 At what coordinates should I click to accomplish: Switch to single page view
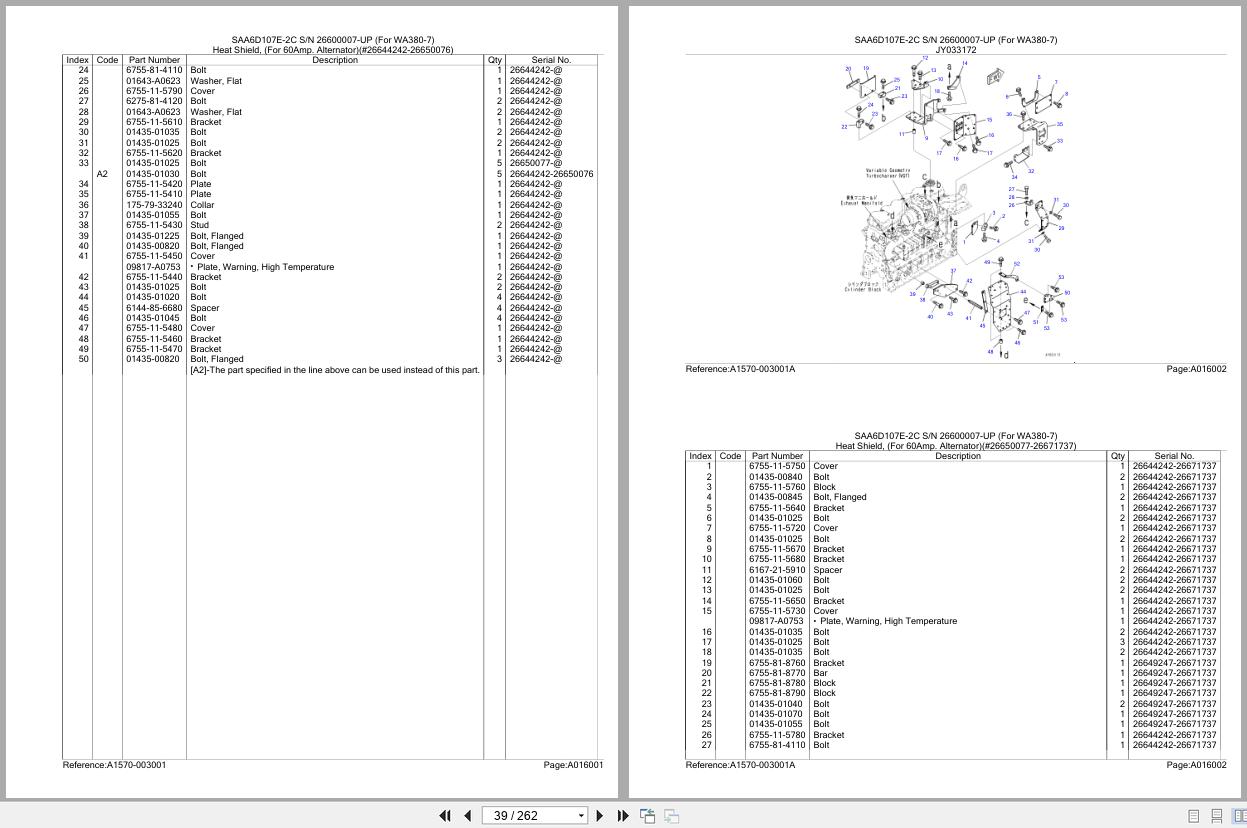1193,816
